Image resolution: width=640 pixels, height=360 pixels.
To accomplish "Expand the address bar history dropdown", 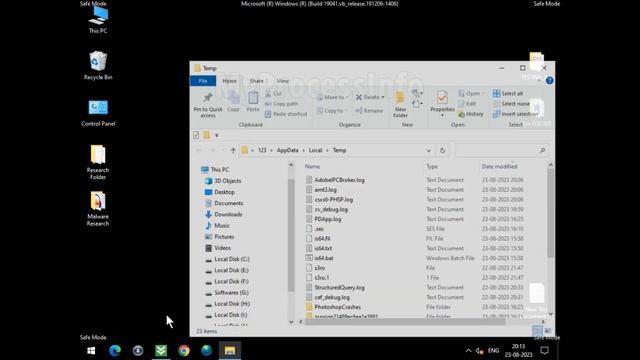I will pos(429,151).
